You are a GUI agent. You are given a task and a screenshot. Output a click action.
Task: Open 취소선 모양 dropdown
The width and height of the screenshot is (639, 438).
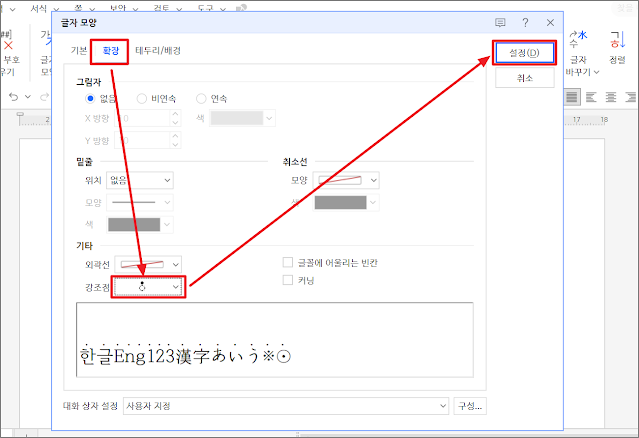point(346,180)
